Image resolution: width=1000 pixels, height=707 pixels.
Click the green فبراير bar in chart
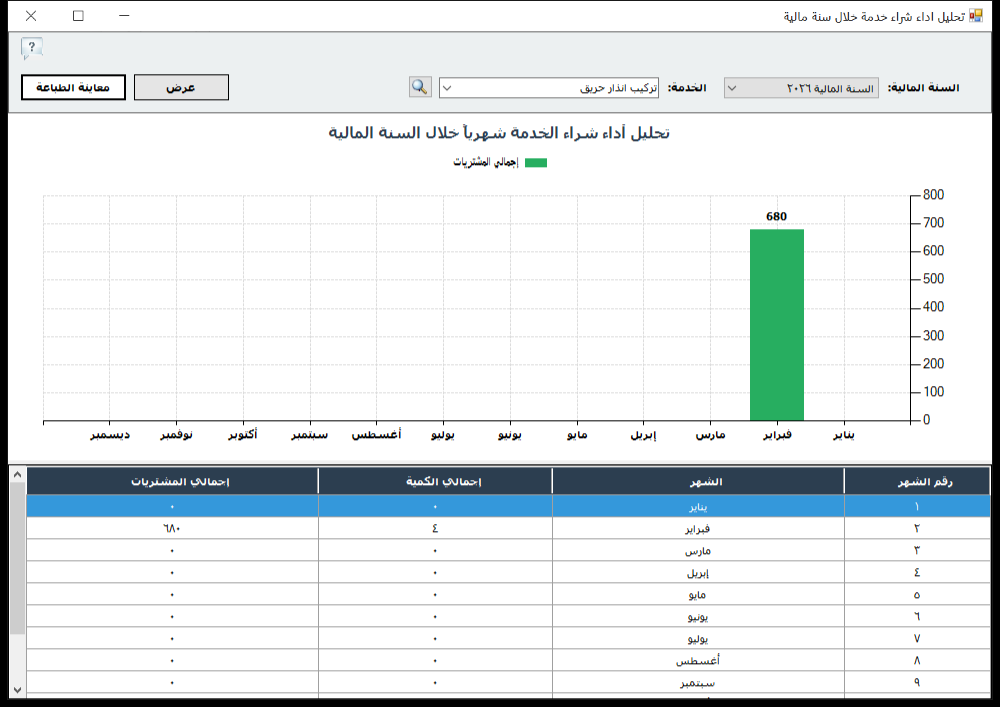point(776,324)
